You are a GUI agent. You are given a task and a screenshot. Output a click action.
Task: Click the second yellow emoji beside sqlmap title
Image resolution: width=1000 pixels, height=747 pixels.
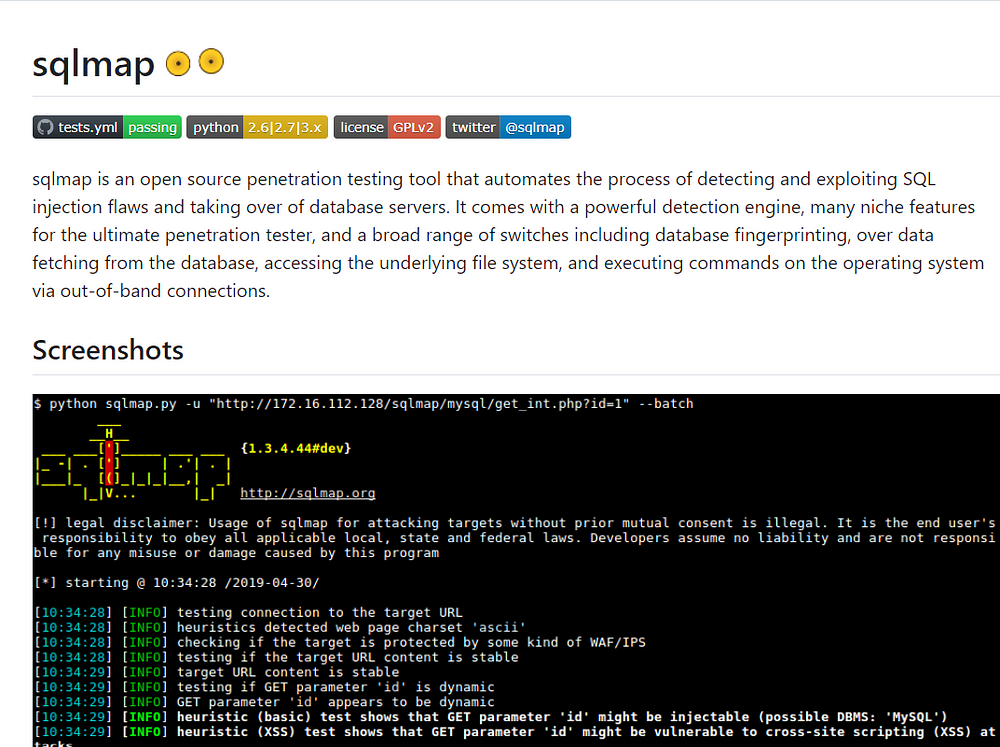pos(210,62)
